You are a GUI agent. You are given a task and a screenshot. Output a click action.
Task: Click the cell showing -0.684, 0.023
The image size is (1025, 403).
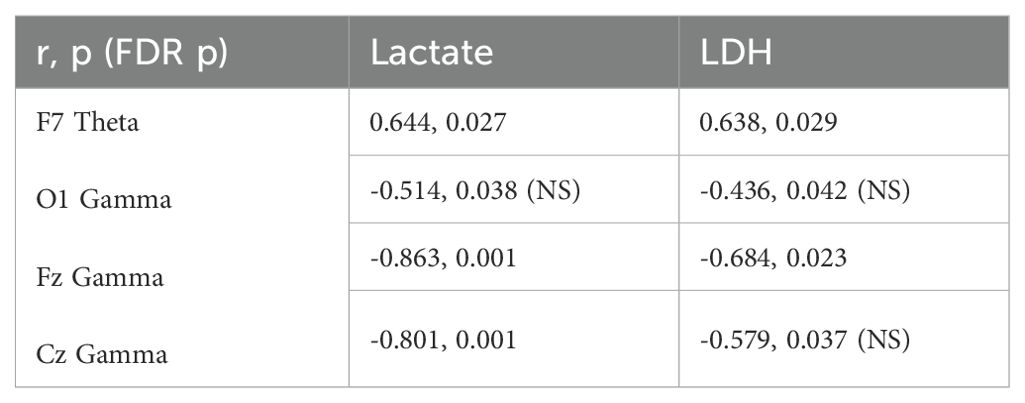tap(775, 259)
